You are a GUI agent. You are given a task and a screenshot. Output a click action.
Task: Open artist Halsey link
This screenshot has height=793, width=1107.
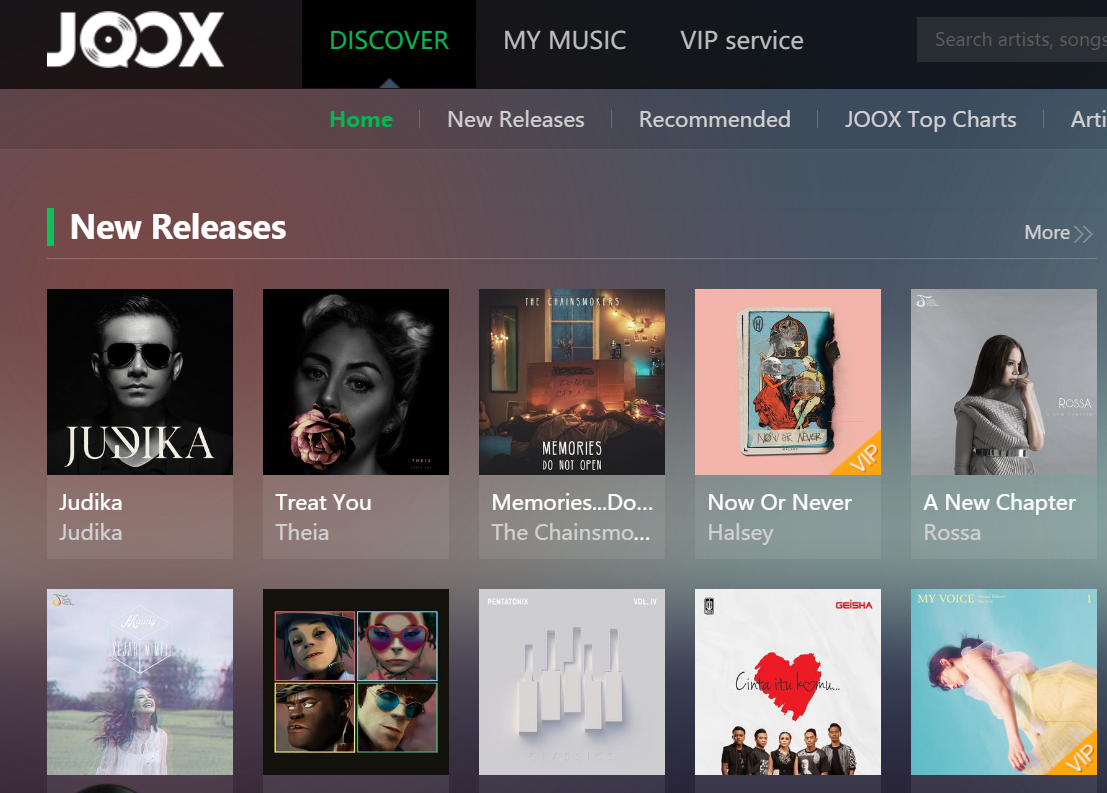(741, 532)
